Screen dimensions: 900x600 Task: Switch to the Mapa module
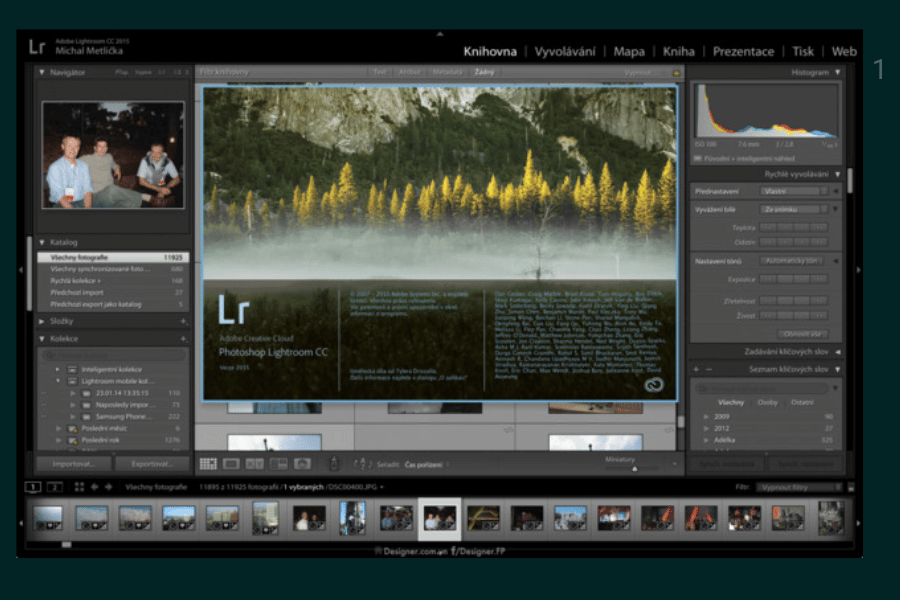click(629, 52)
